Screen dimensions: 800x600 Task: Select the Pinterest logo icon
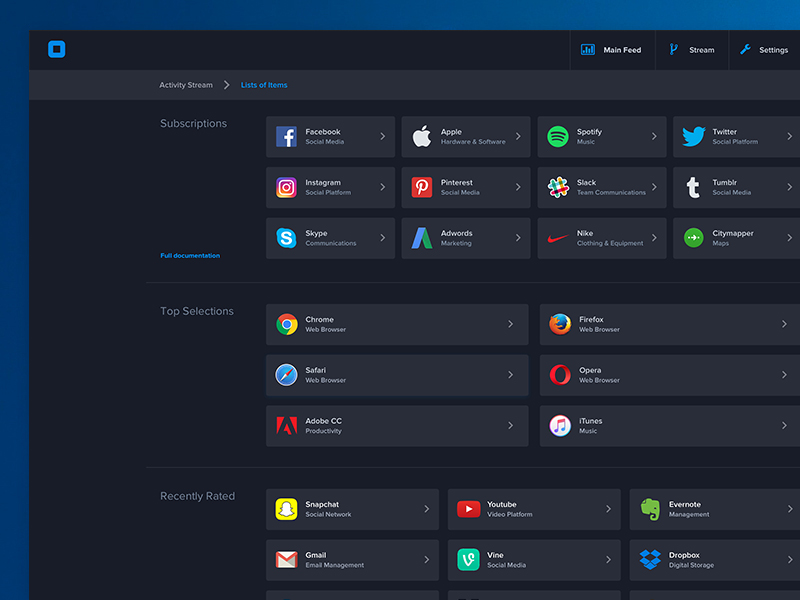click(x=422, y=187)
